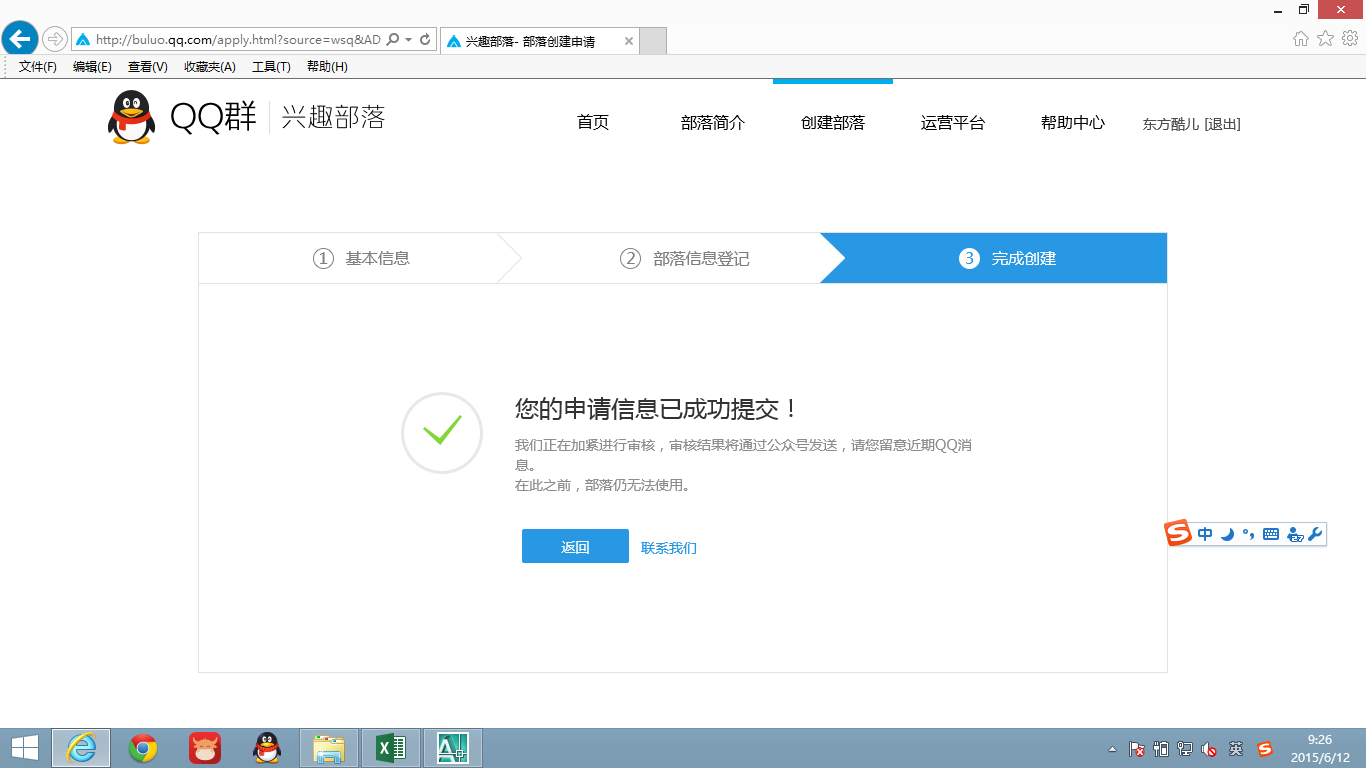Toggle punctuation mode icon on IME bar
Viewport: 1366px width, 768px height.
[1248, 534]
